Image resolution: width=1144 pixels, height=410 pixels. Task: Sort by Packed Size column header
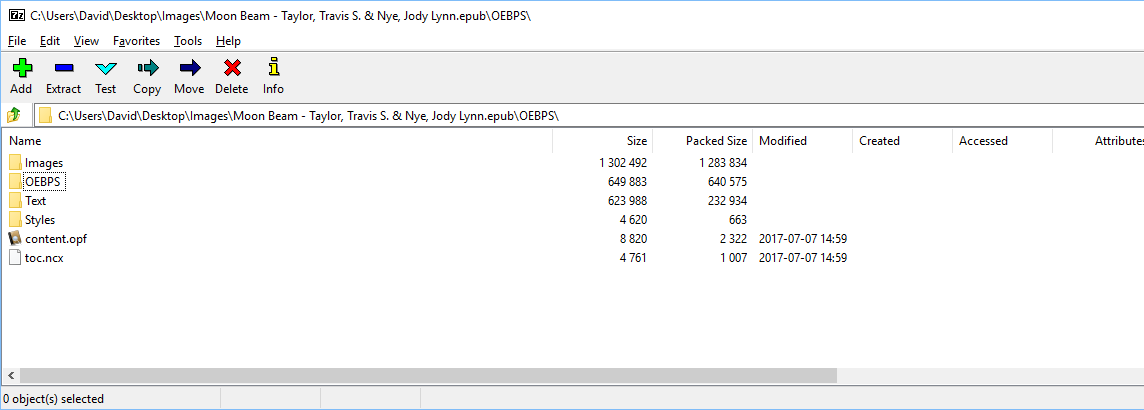pos(716,141)
